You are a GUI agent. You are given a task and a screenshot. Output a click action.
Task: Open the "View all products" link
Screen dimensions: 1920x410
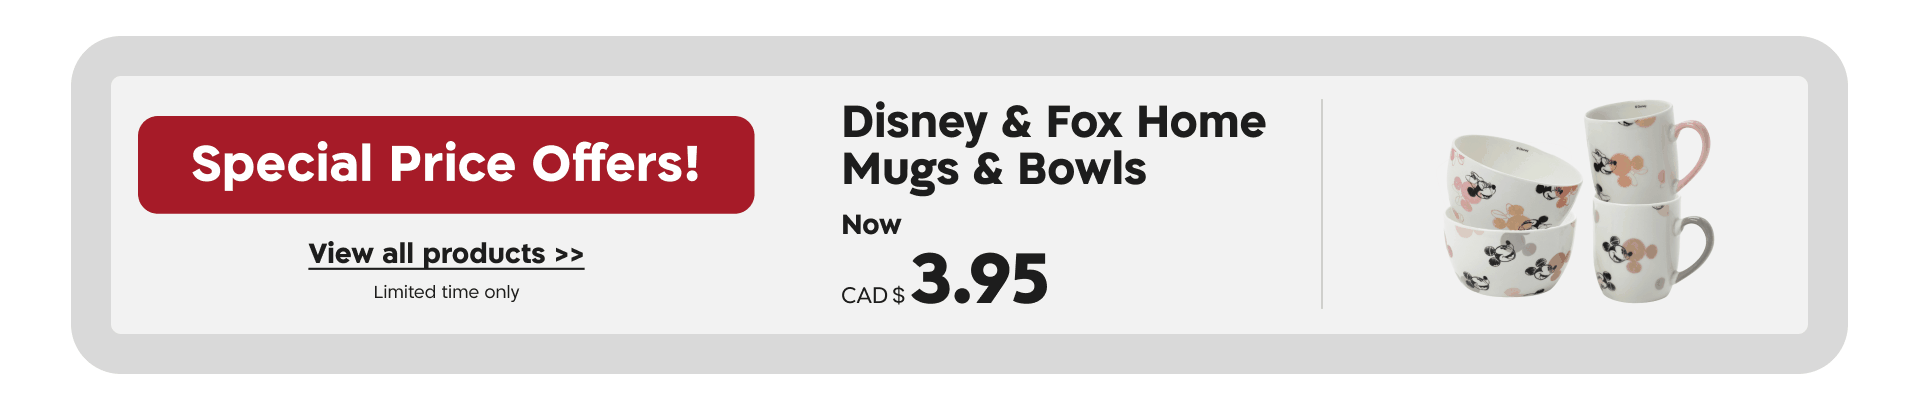click(x=427, y=254)
